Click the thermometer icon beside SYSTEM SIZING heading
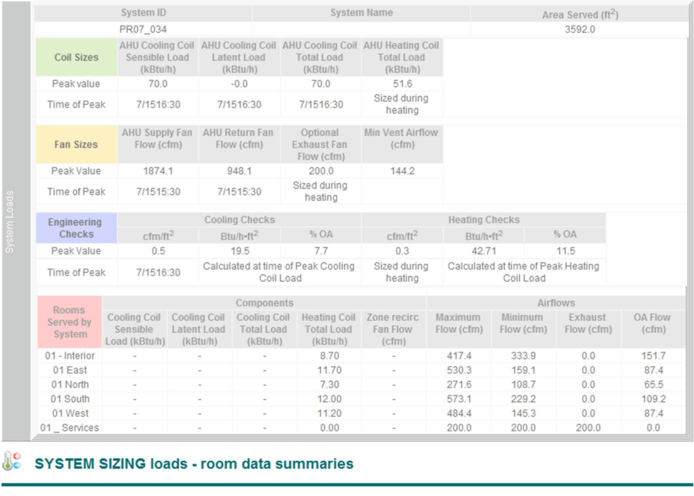Screen dimensions: 694x496 click(x=12, y=461)
